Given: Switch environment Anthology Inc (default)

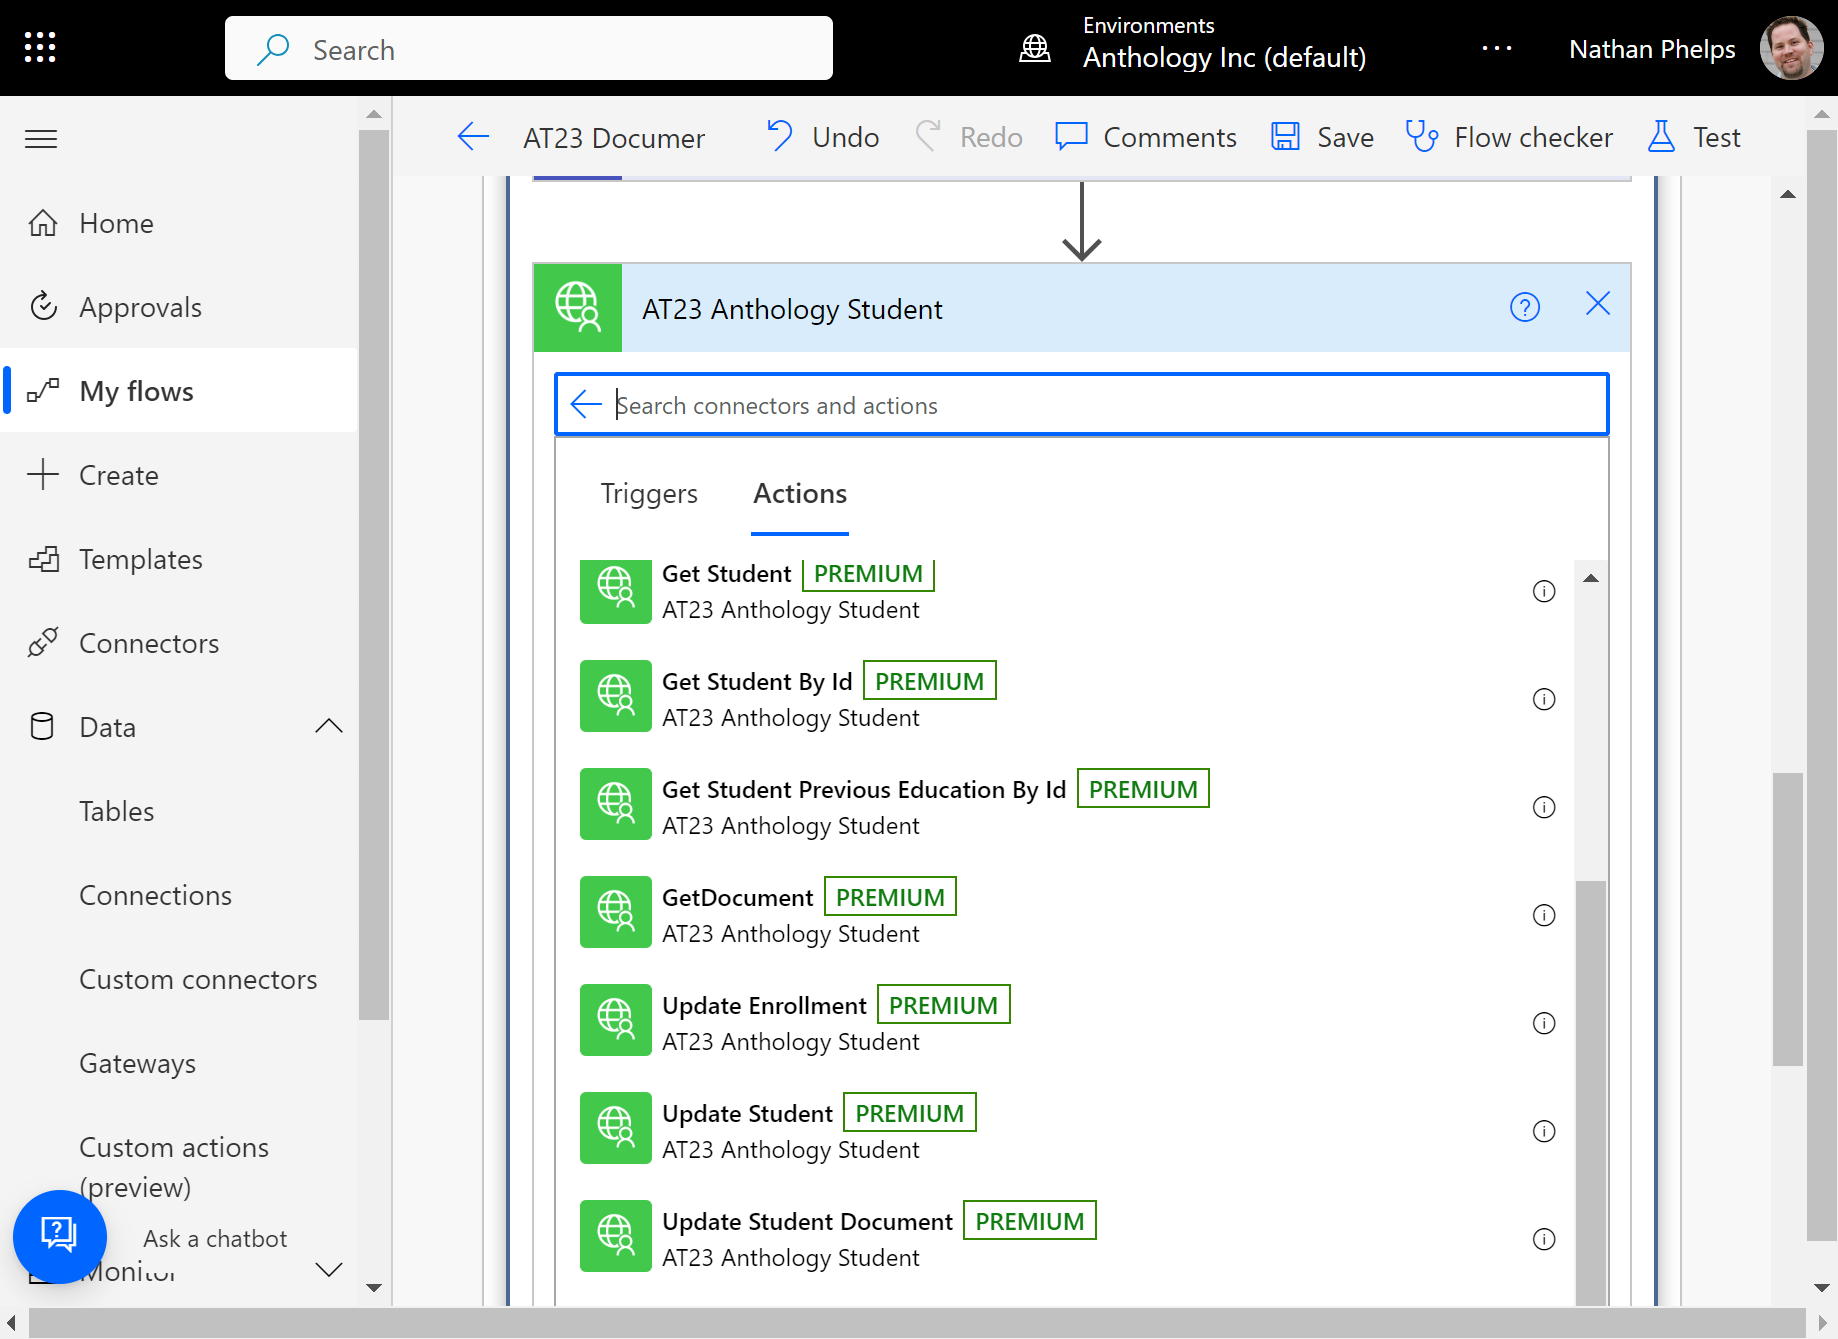Looking at the screenshot, I should point(1223,58).
